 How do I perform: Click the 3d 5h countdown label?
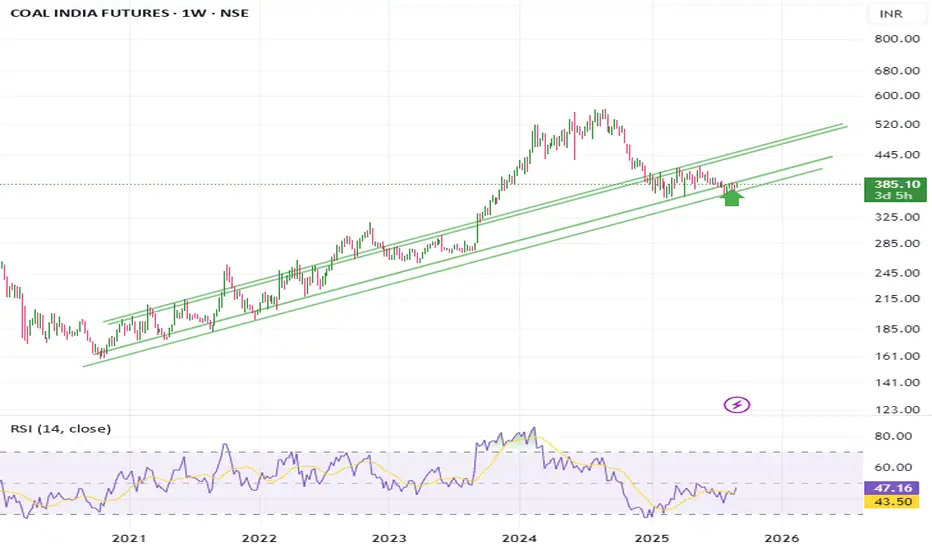point(893,196)
